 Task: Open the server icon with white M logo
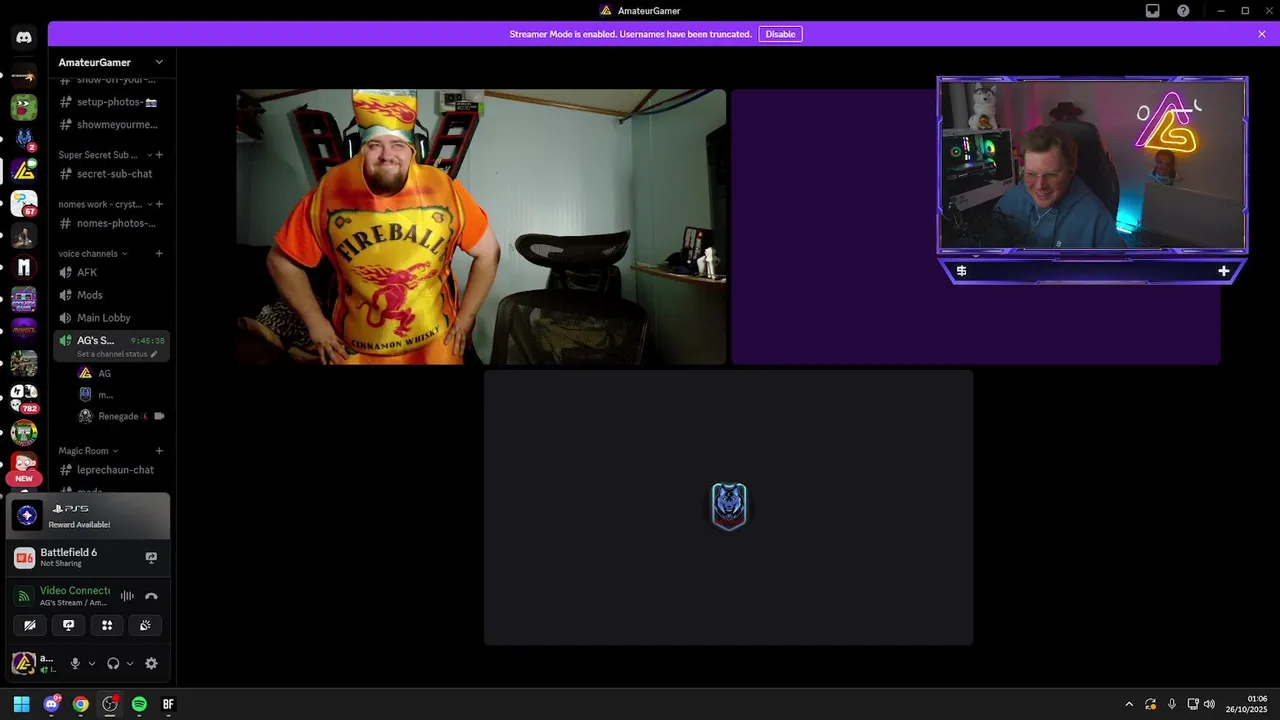(24, 267)
